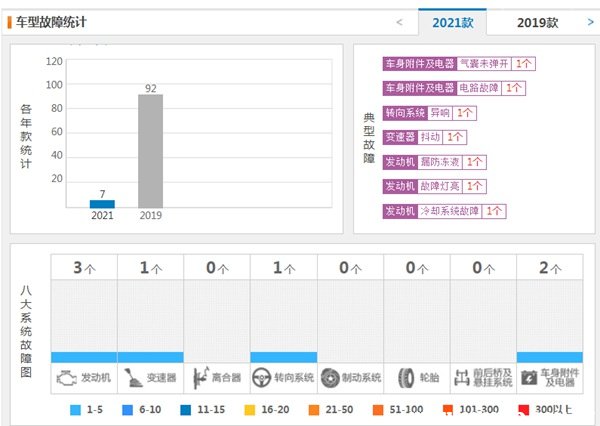Switch to the 2021款 tab
This screenshot has height=426, width=600.
click(460, 22)
